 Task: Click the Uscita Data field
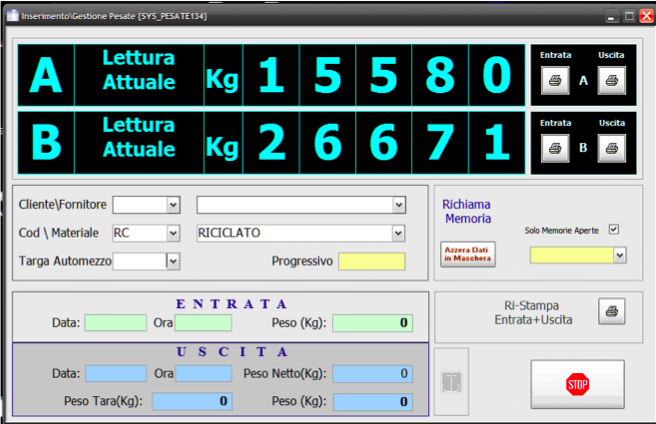point(116,373)
